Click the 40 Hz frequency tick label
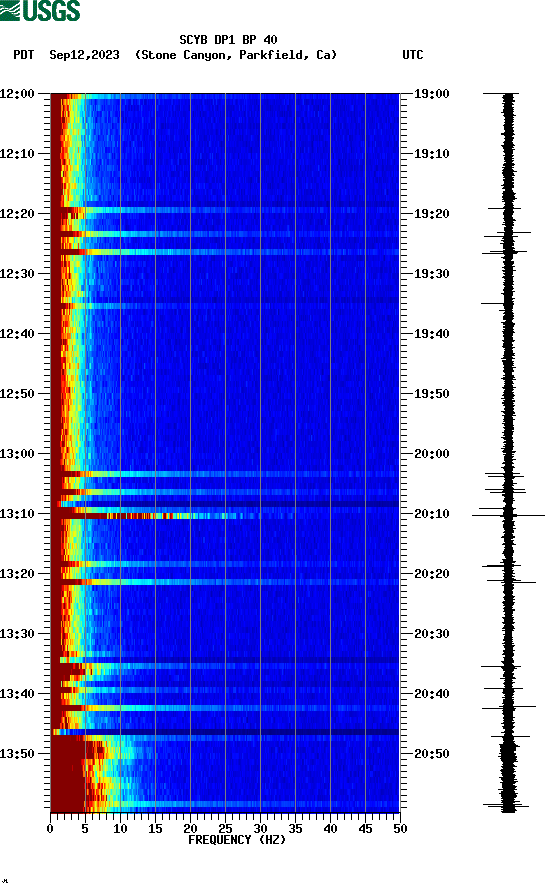The image size is (552, 892). (331, 829)
